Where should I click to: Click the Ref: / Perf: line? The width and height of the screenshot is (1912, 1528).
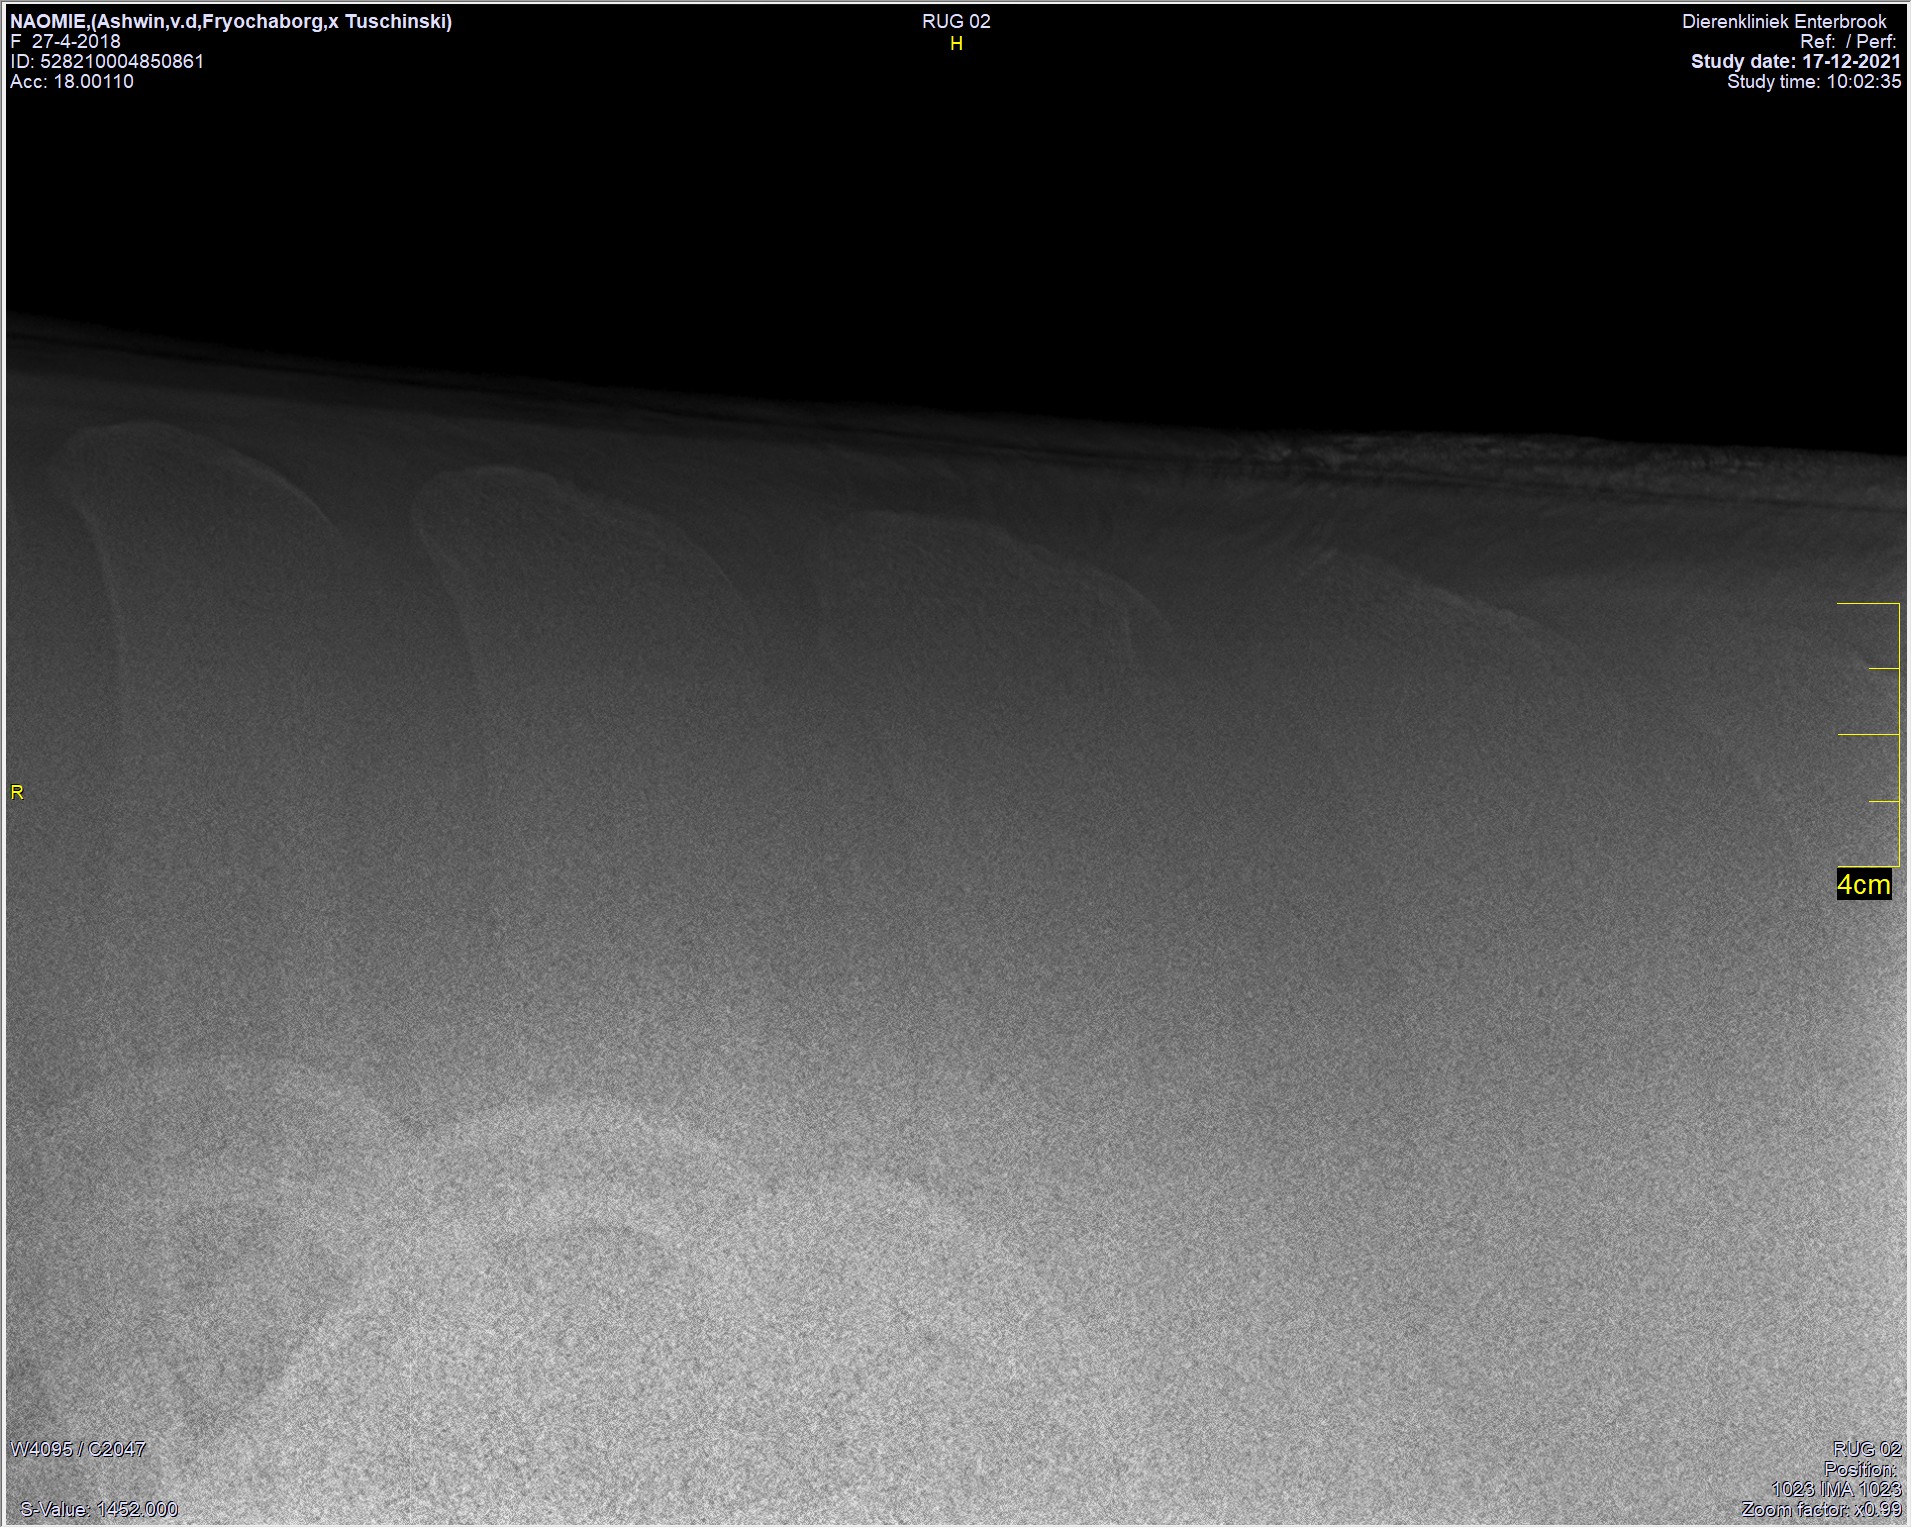(1847, 42)
